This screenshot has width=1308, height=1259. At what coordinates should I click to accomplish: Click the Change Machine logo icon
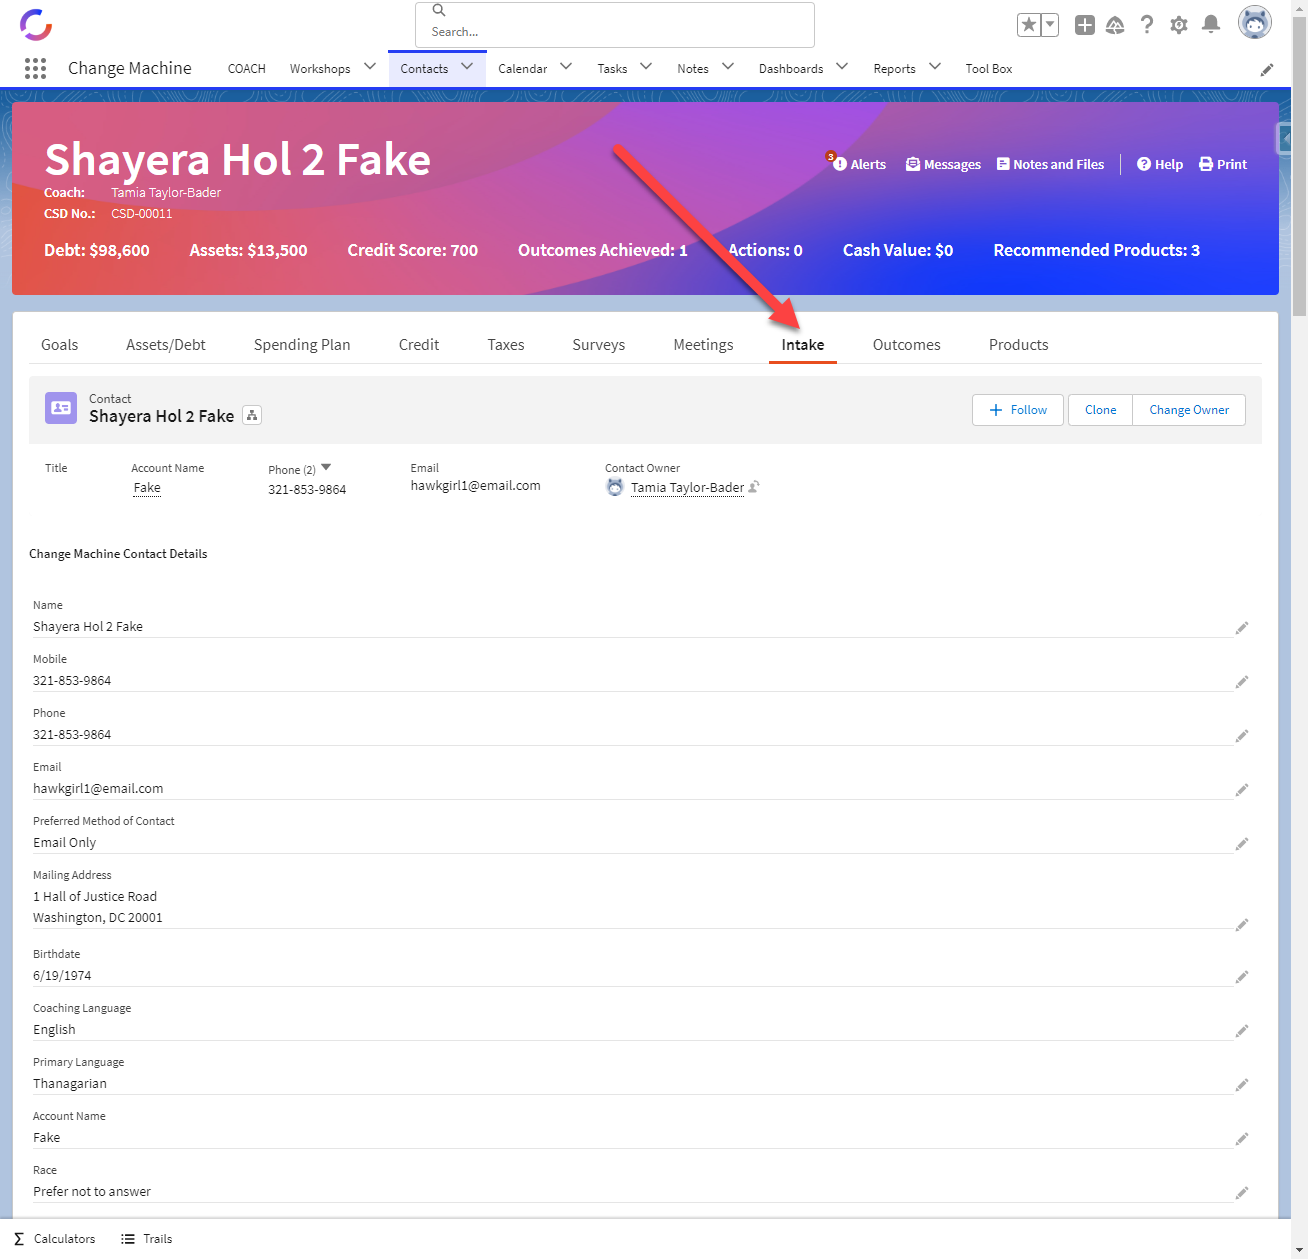(36, 24)
